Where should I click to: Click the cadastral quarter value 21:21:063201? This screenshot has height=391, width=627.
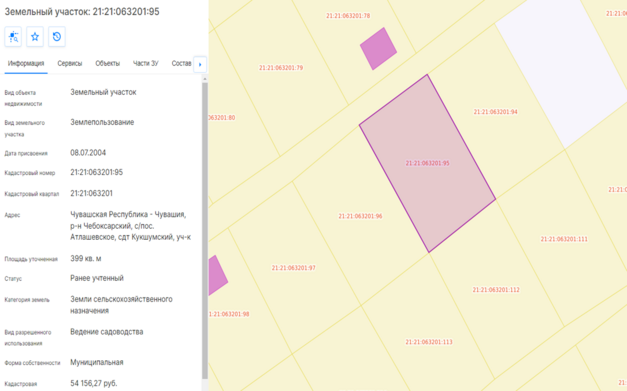pos(92,194)
